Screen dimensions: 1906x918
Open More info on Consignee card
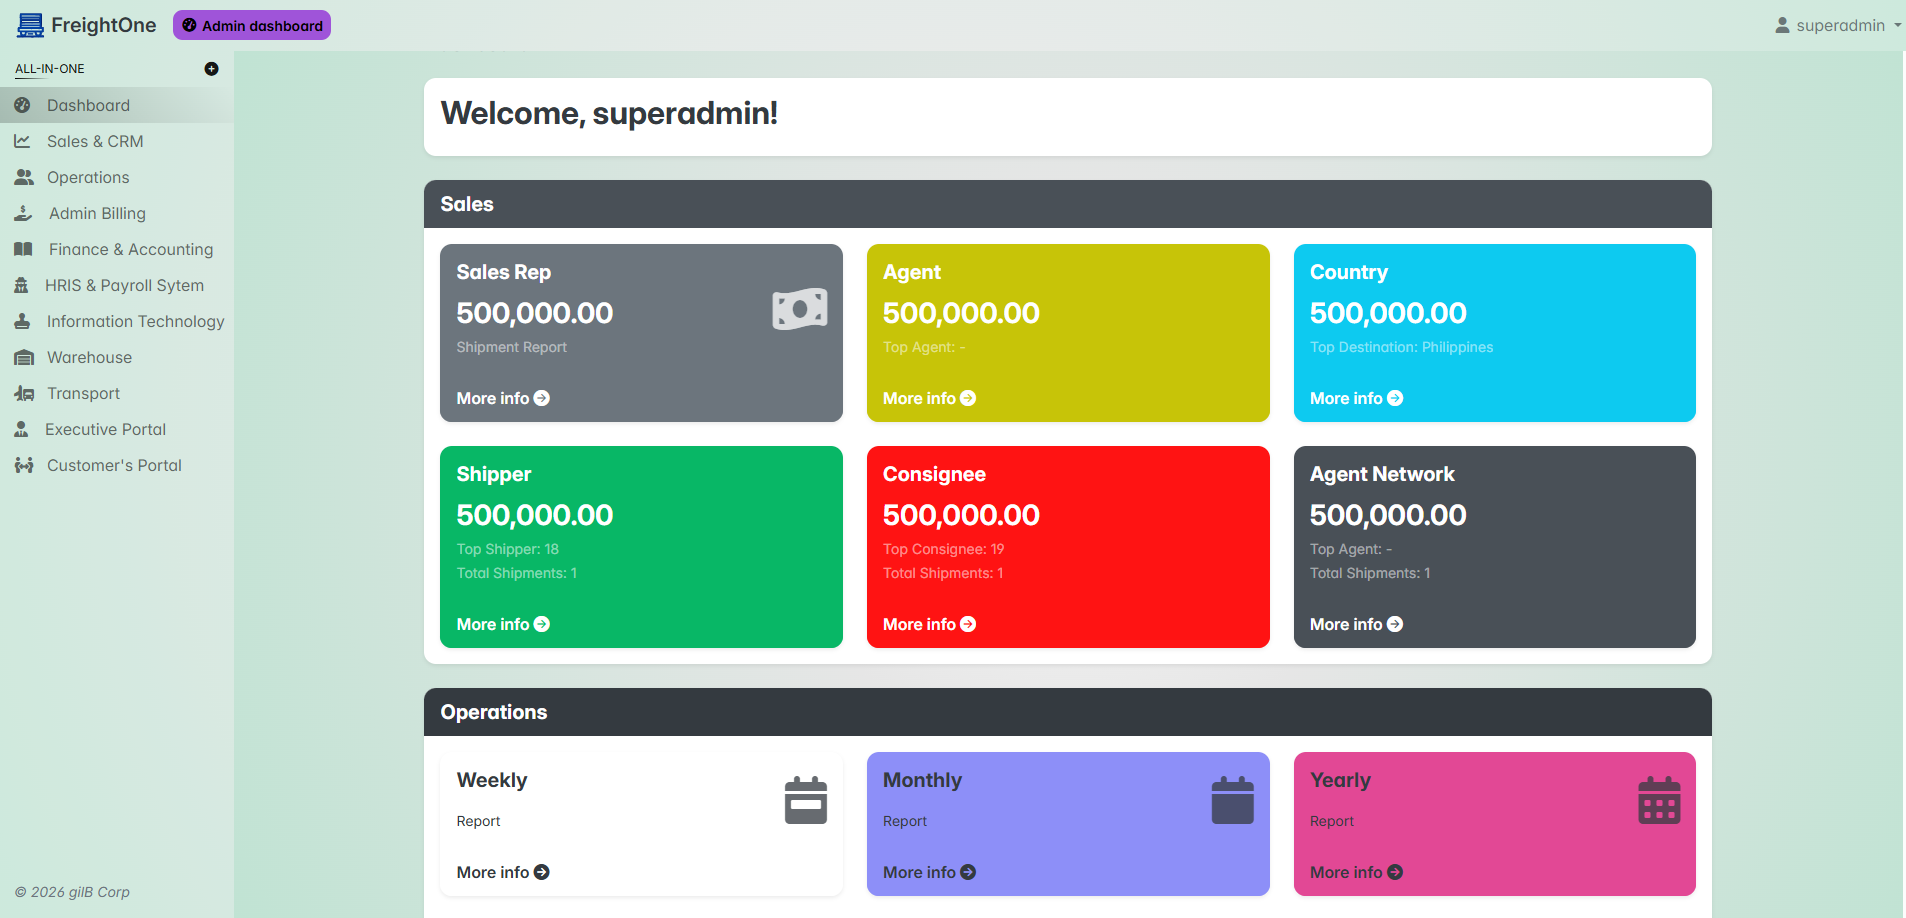point(928,624)
